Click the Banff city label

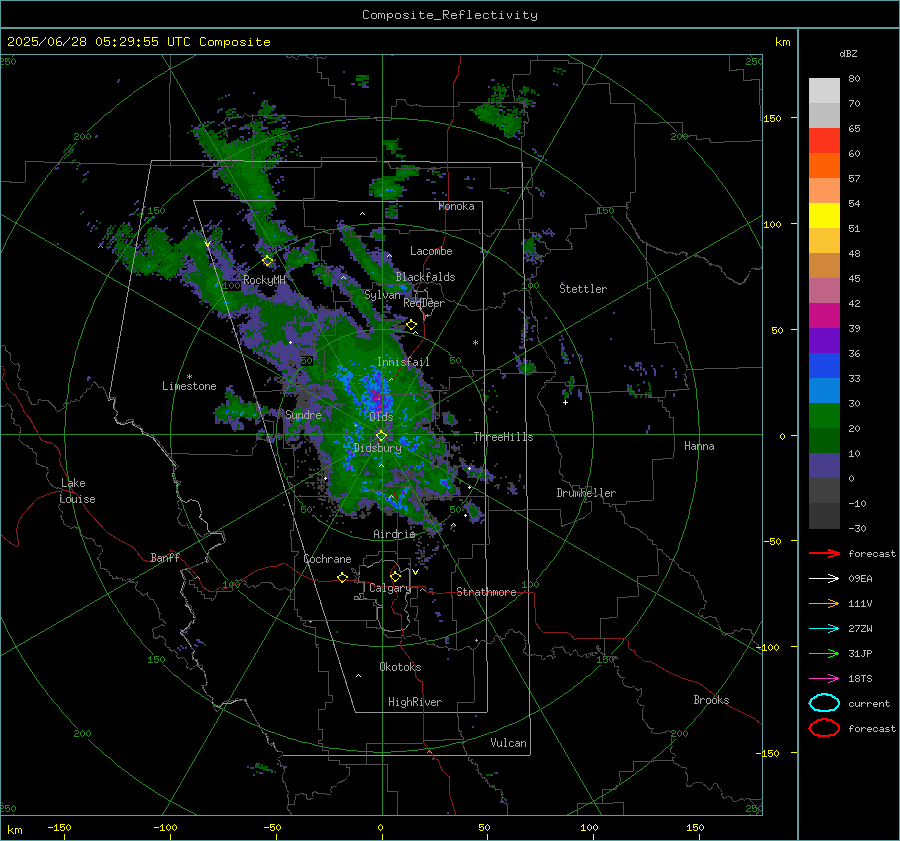click(x=165, y=557)
